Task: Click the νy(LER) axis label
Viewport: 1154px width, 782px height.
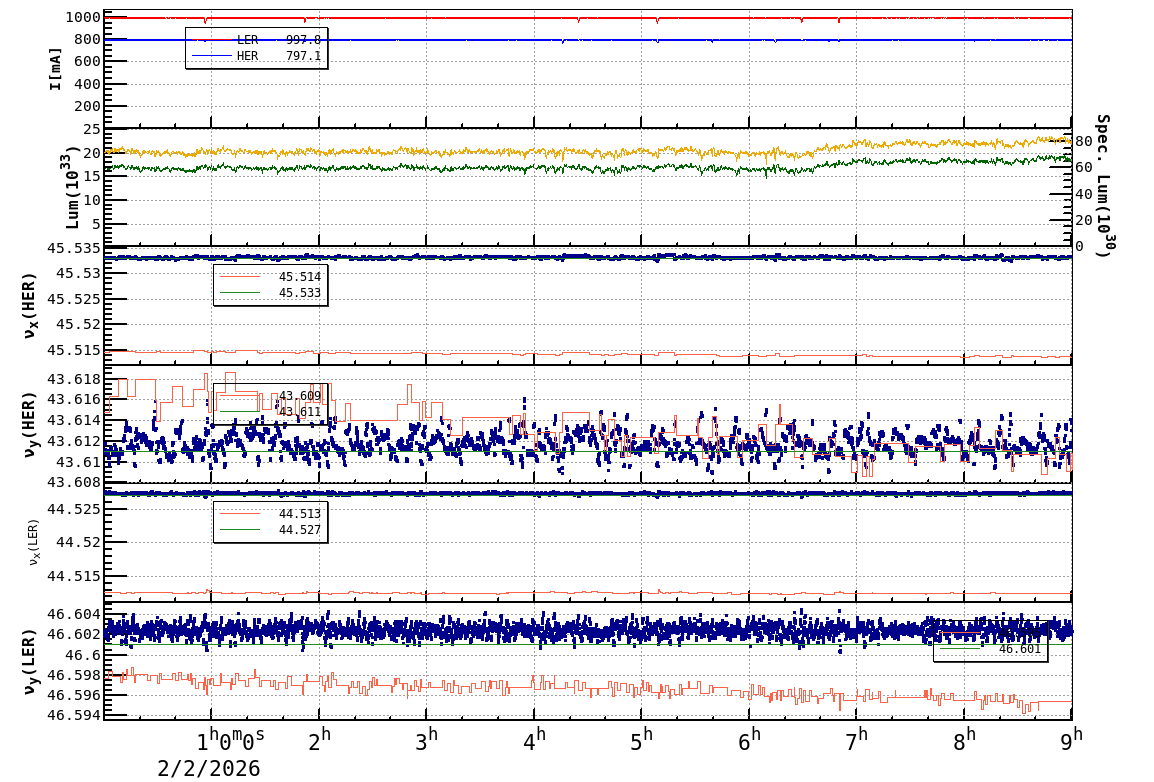Action: pos(29,661)
